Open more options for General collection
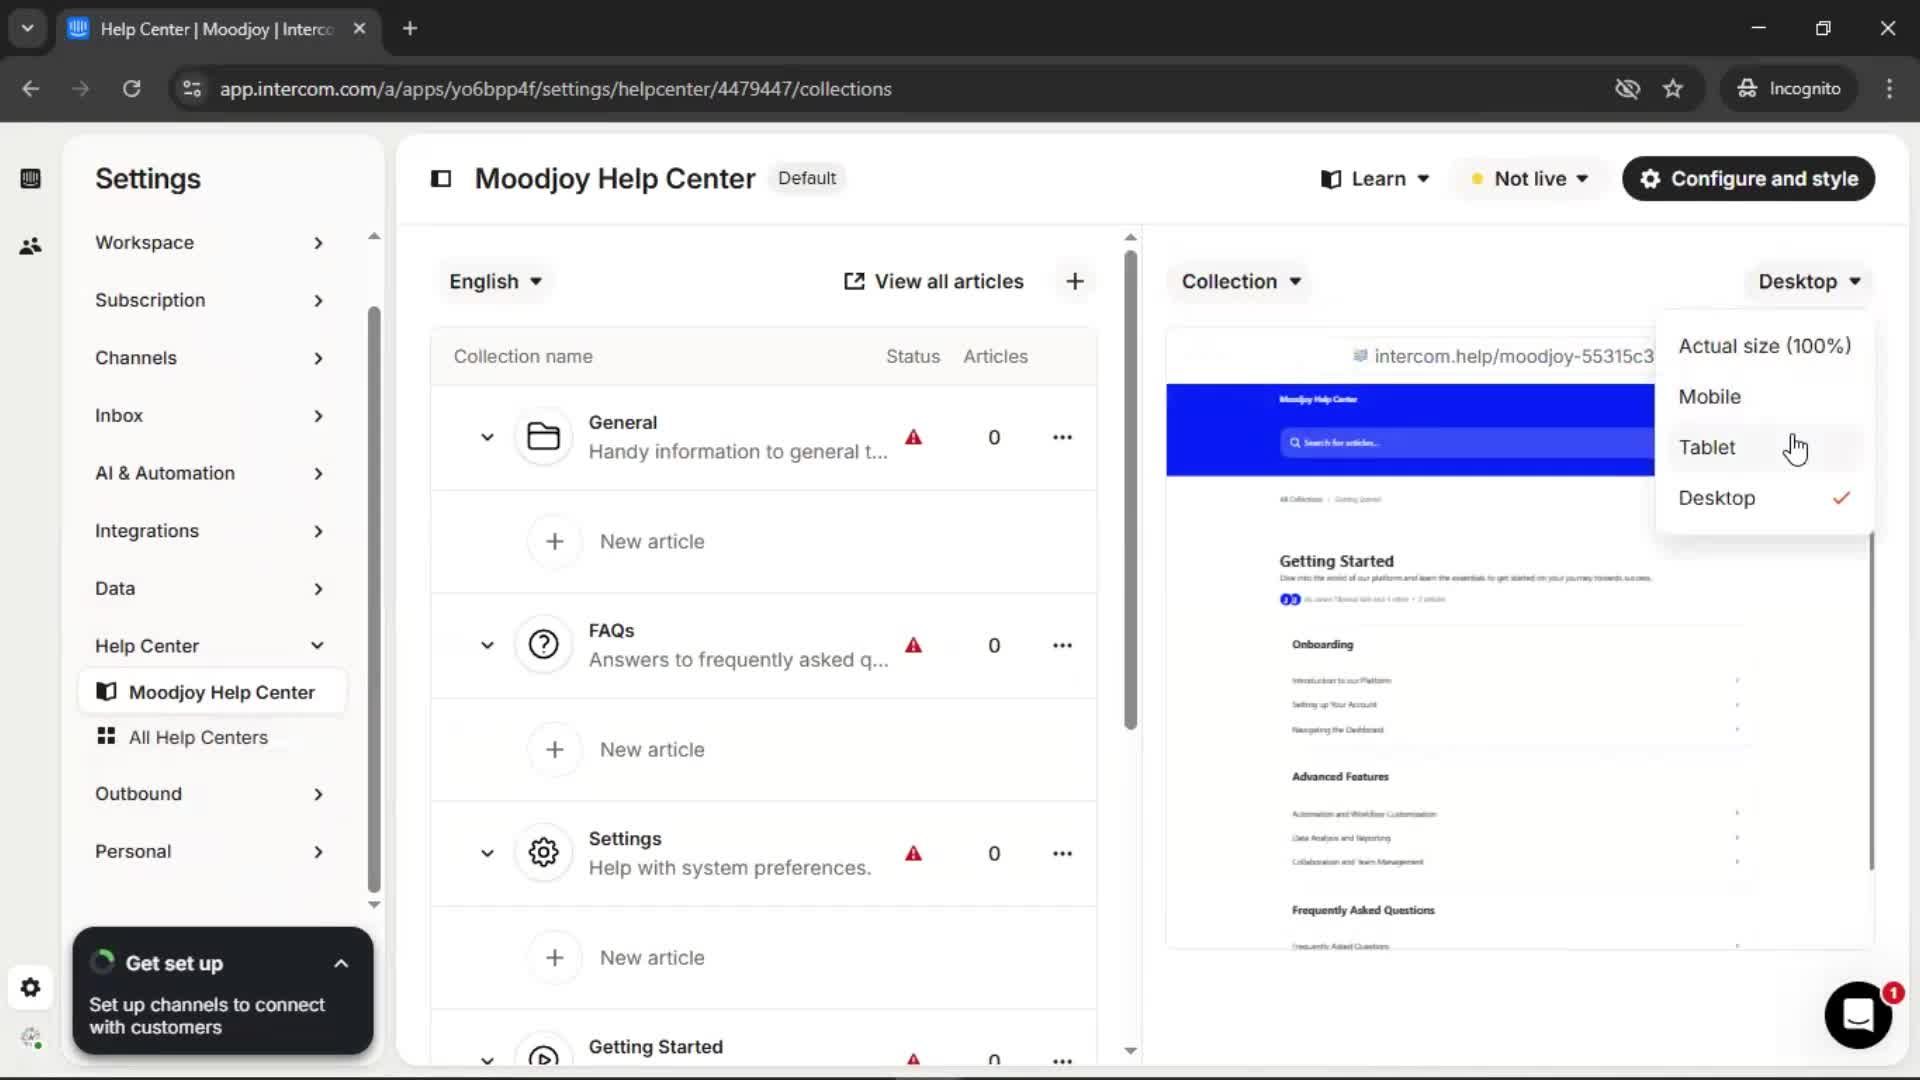Viewport: 1920px width, 1080px height. (1062, 437)
